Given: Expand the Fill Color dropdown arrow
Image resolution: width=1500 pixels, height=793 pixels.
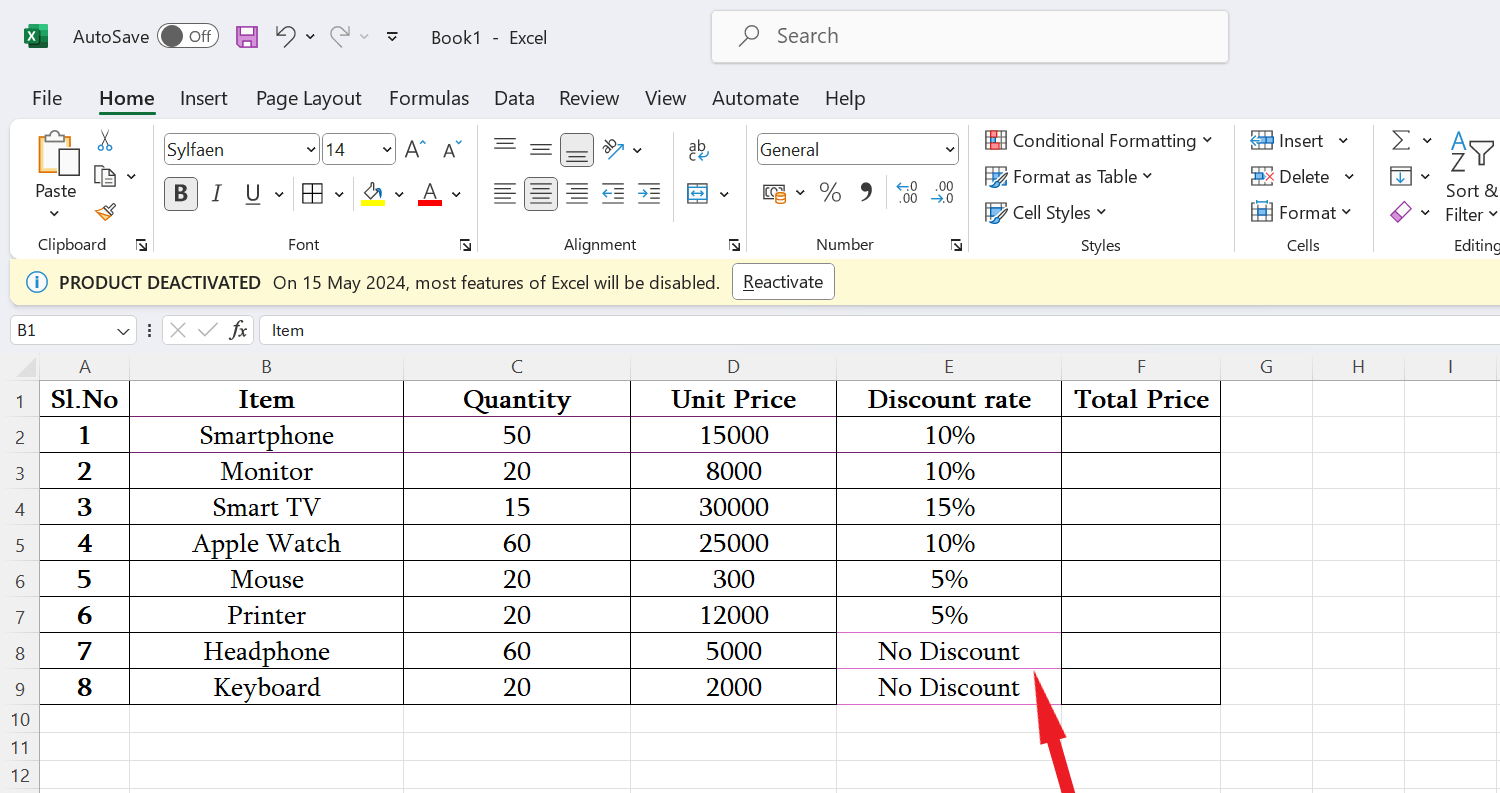Looking at the screenshot, I should coord(399,193).
